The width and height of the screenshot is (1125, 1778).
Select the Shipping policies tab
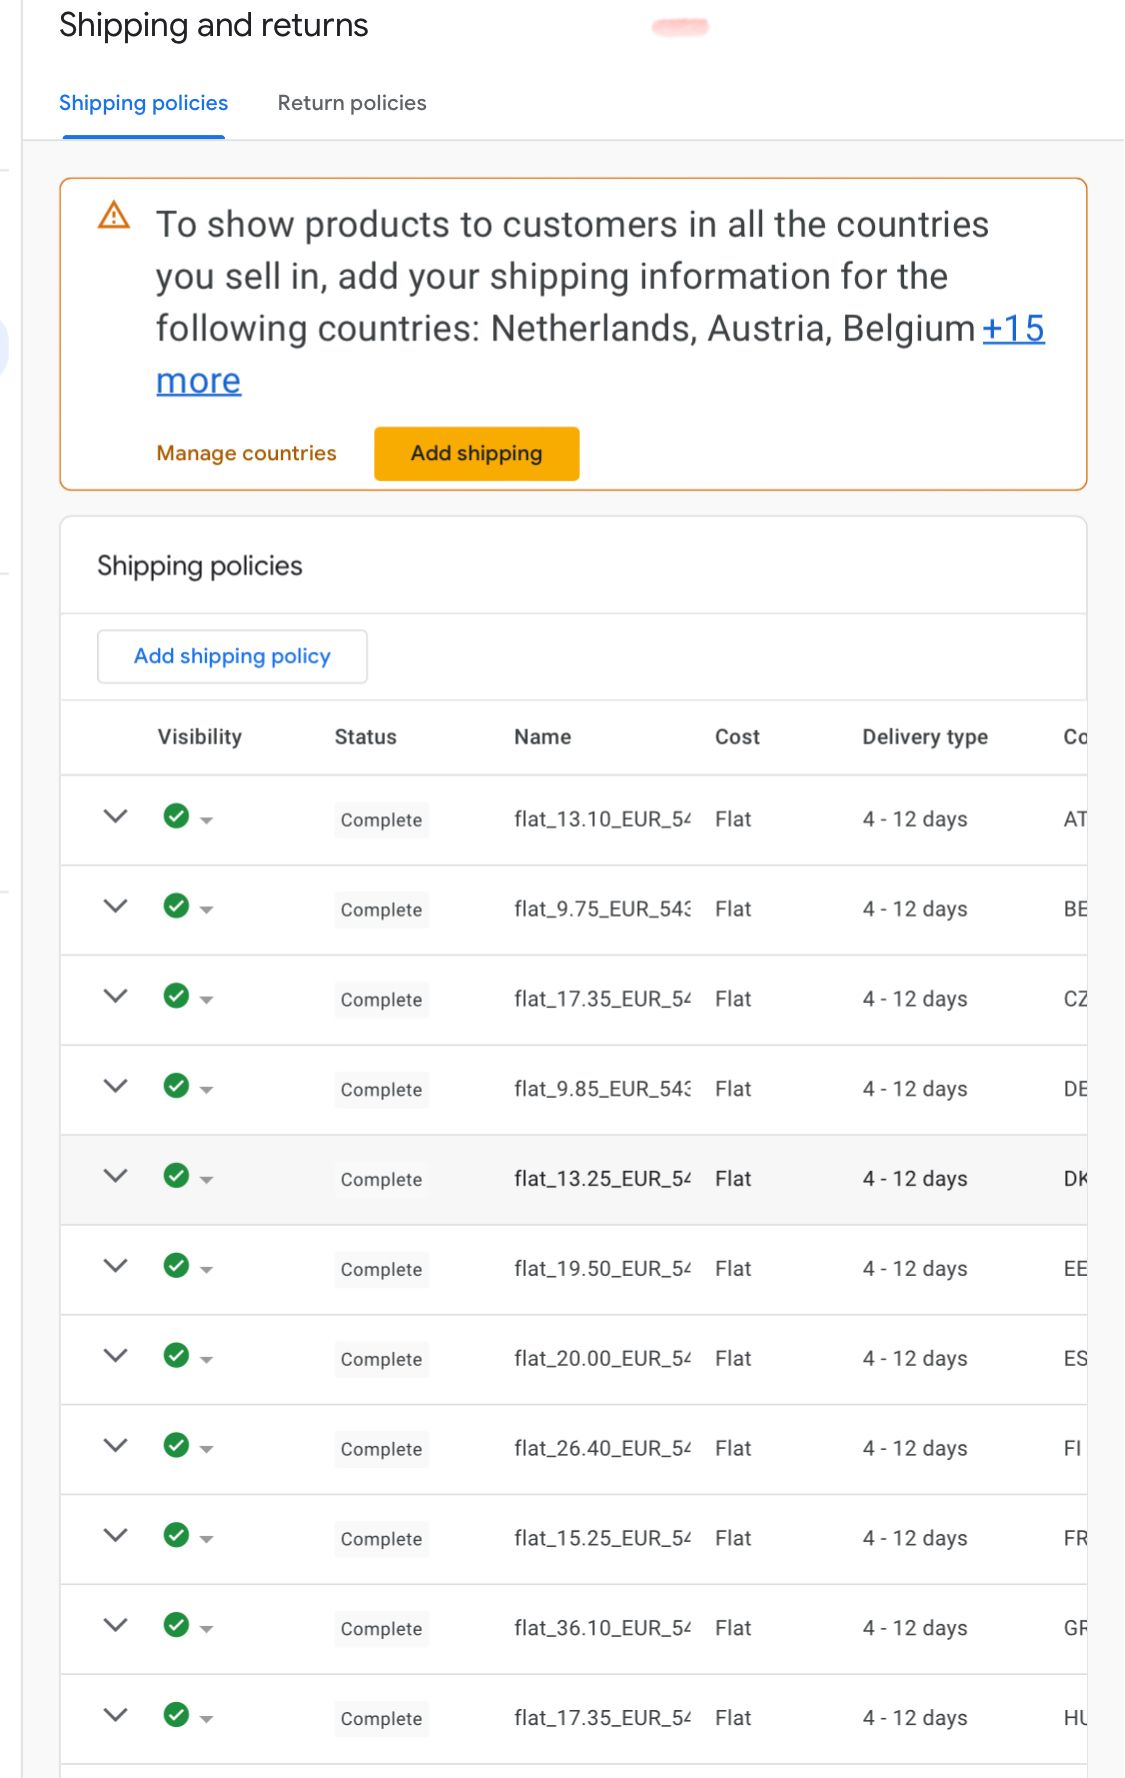[x=143, y=103]
